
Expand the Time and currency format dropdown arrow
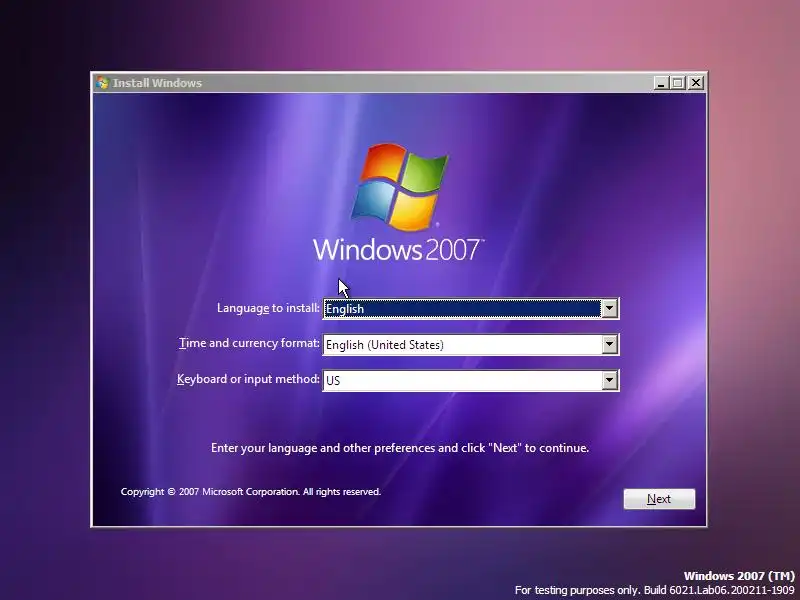609,344
